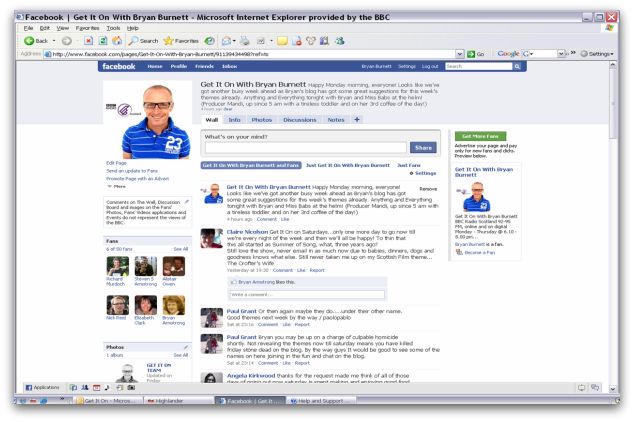
Task: Open Elizabeth Clark's fan thumbnail
Action: pos(146,305)
